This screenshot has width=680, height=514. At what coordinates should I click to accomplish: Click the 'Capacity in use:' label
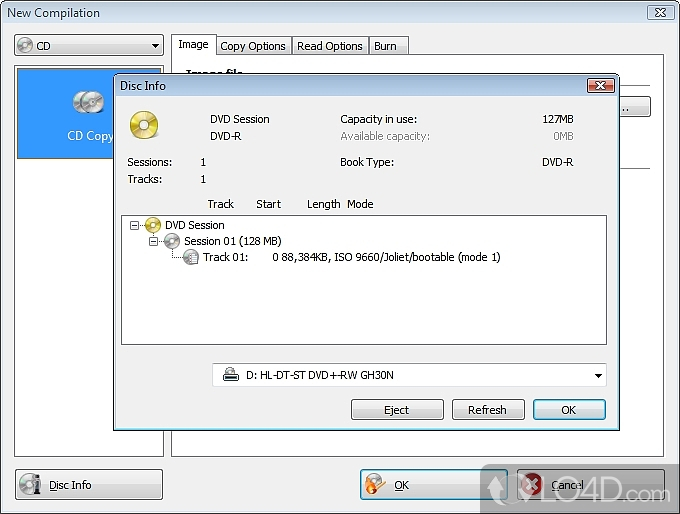[378, 119]
